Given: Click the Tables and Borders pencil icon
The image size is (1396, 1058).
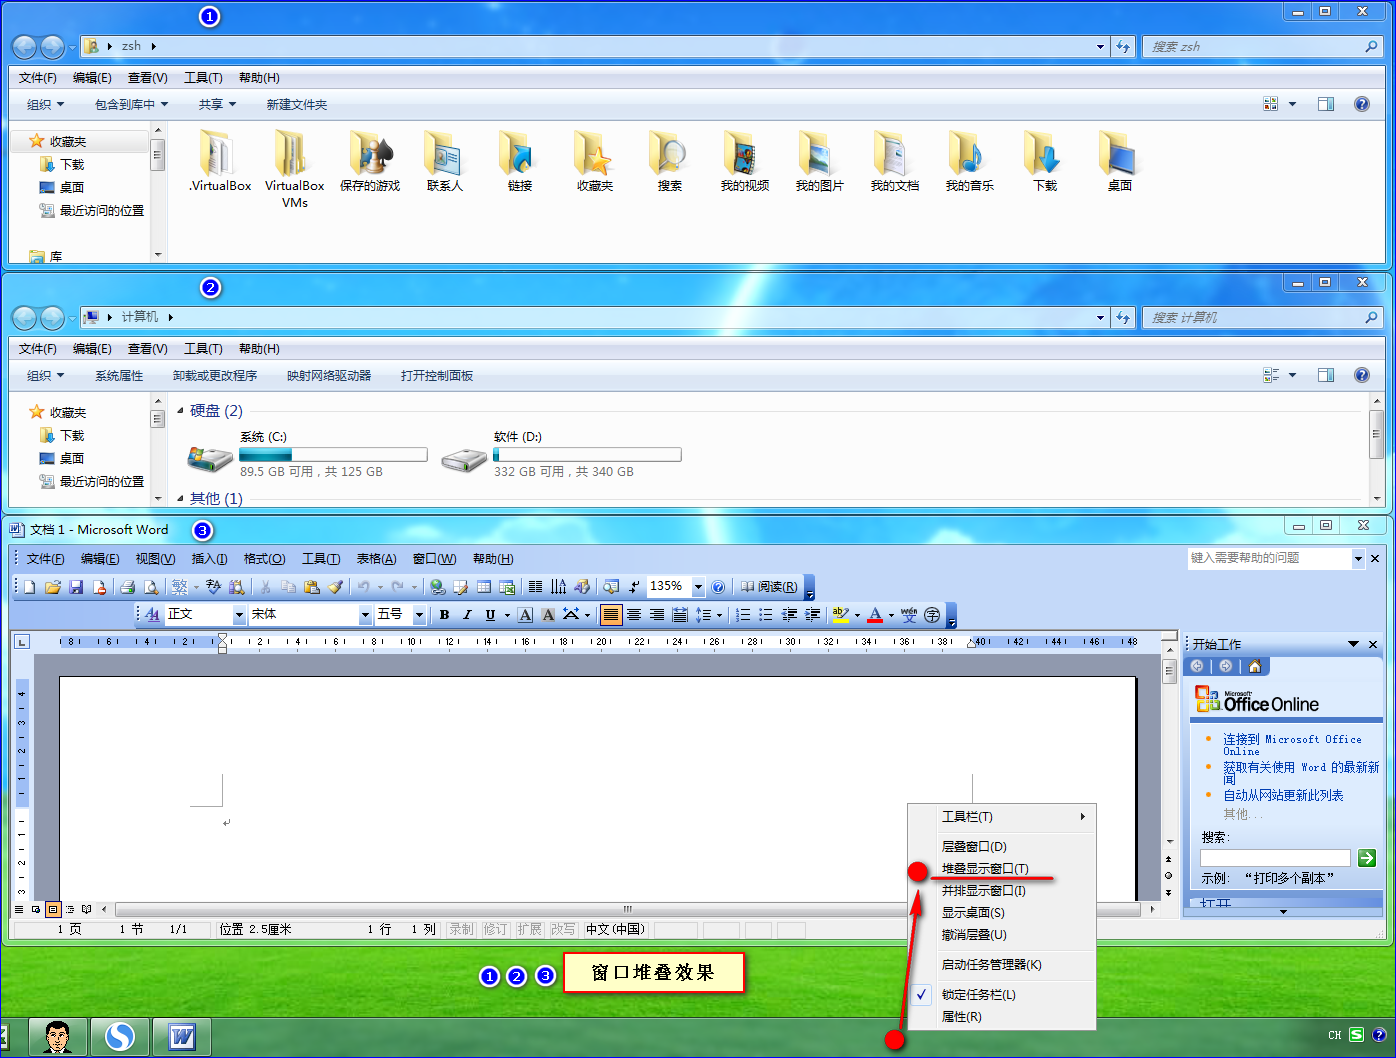Looking at the screenshot, I should (x=460, y=587).
